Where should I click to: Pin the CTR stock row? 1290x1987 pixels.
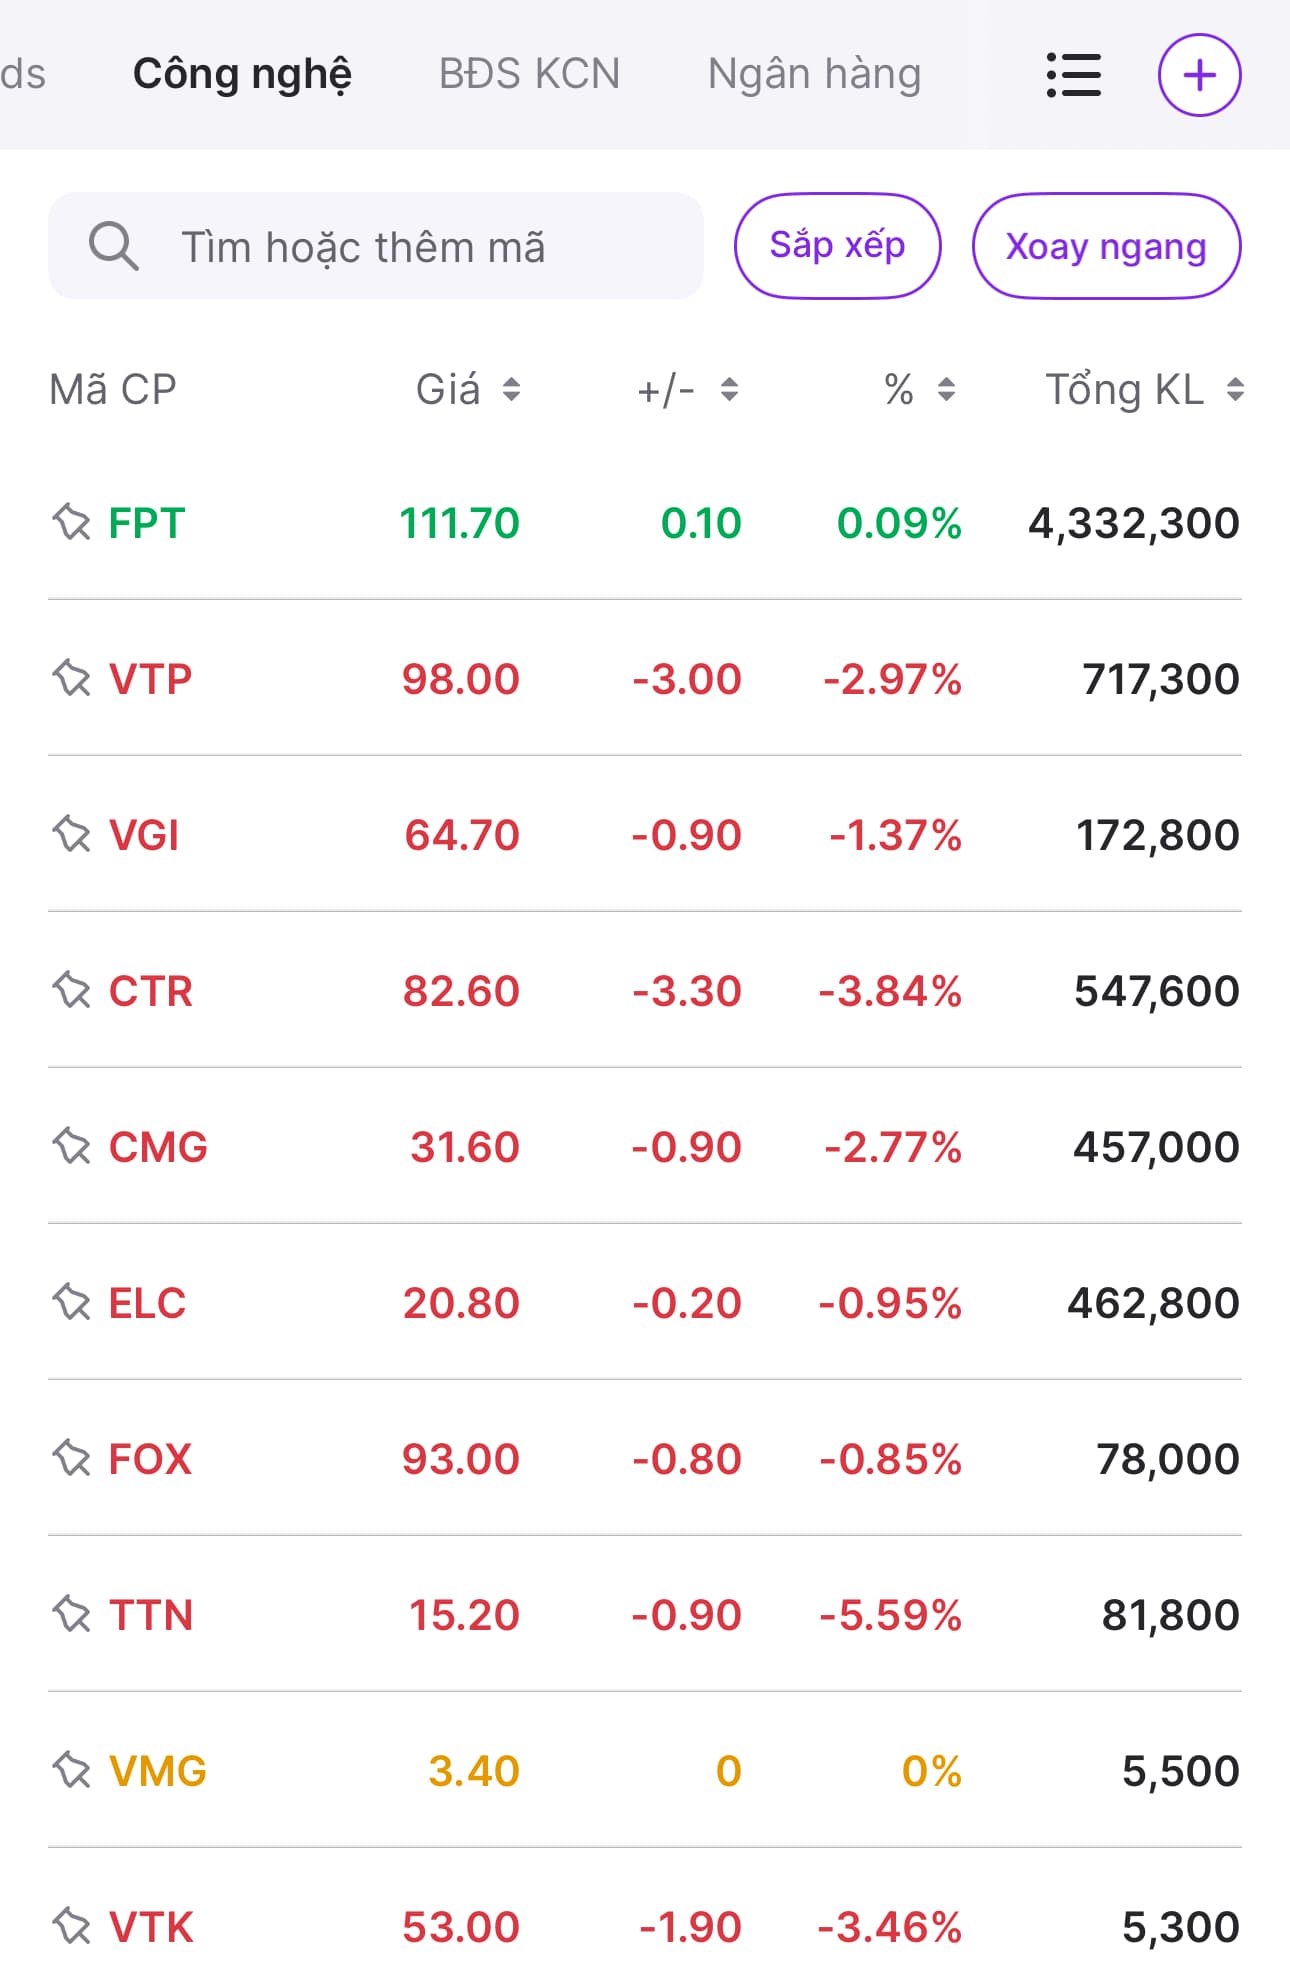72,990
